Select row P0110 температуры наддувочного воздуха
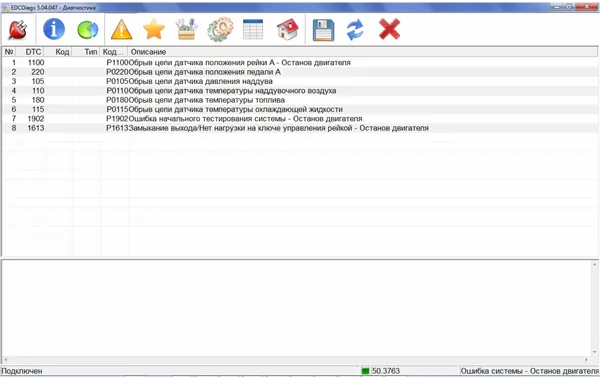 (300, 91)
